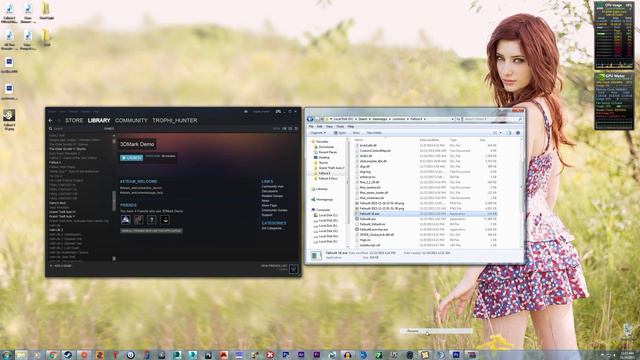This screenshot has height=360, width=640.
Task: Select The Elder Scrolls V: Skyrim in game list
Action: [68, 149]
